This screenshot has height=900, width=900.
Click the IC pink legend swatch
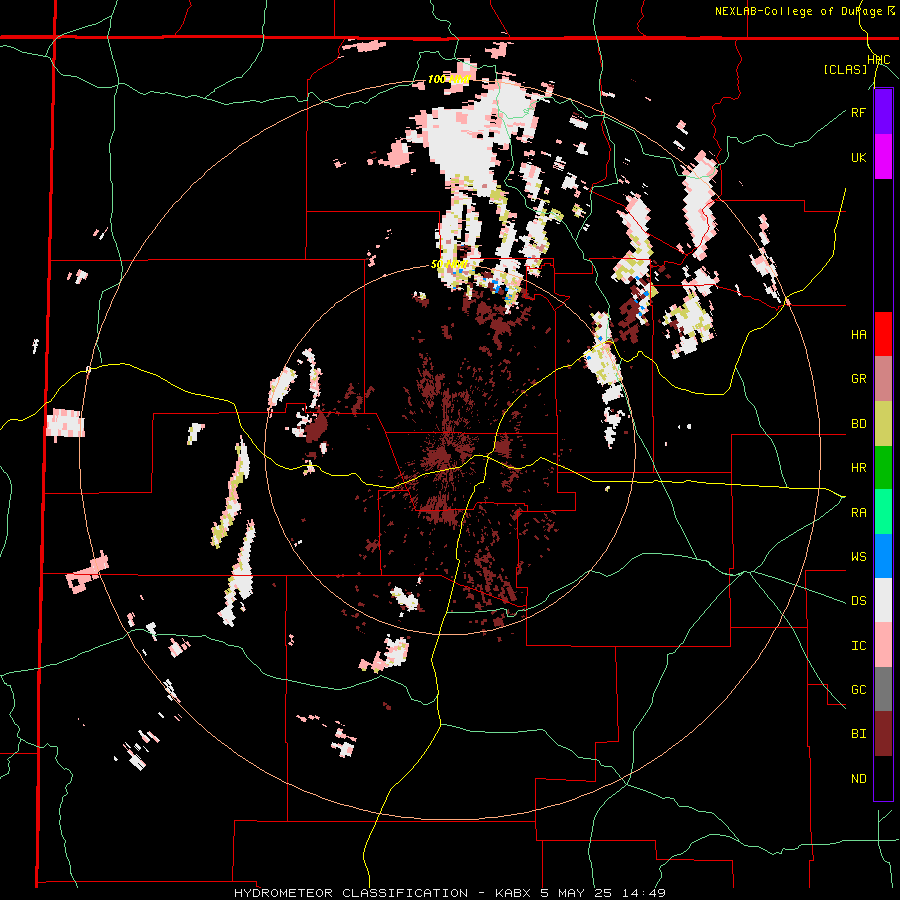pos(883,645)
